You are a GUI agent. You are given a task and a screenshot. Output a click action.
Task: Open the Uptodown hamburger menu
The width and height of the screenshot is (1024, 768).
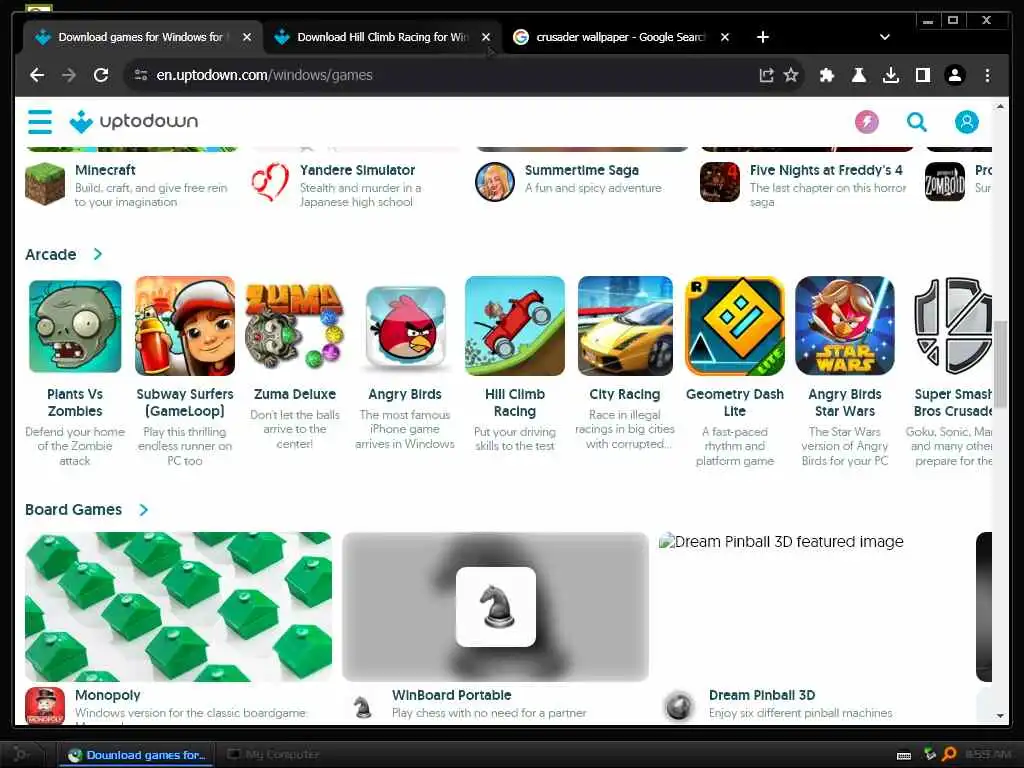pyautogui.click(x=39, y=121)
